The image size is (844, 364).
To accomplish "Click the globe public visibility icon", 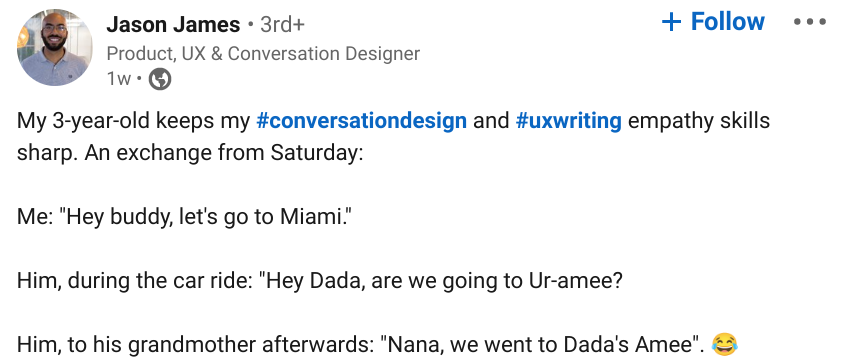I will pos(159,79).
